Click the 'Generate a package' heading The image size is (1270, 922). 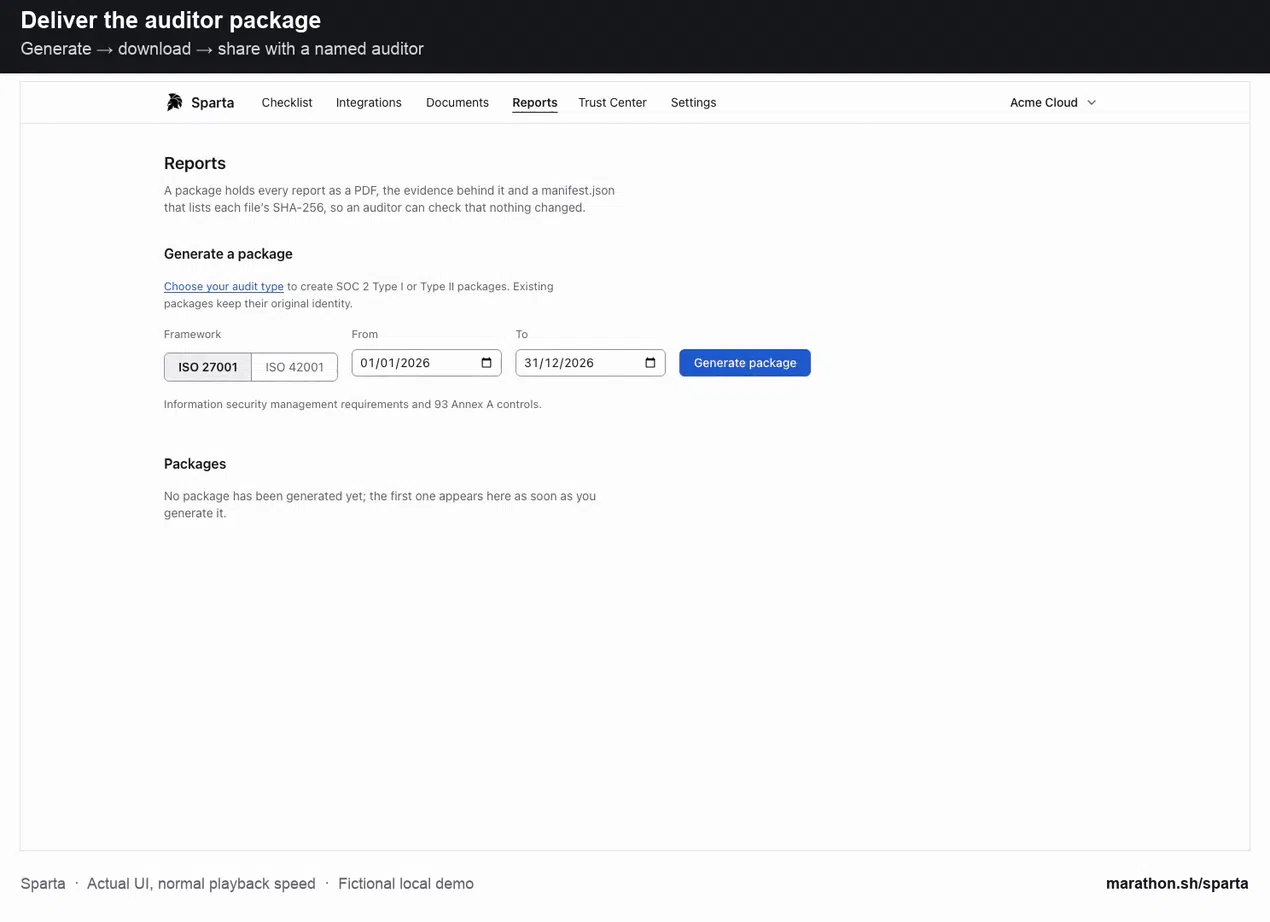coord(228,254)
